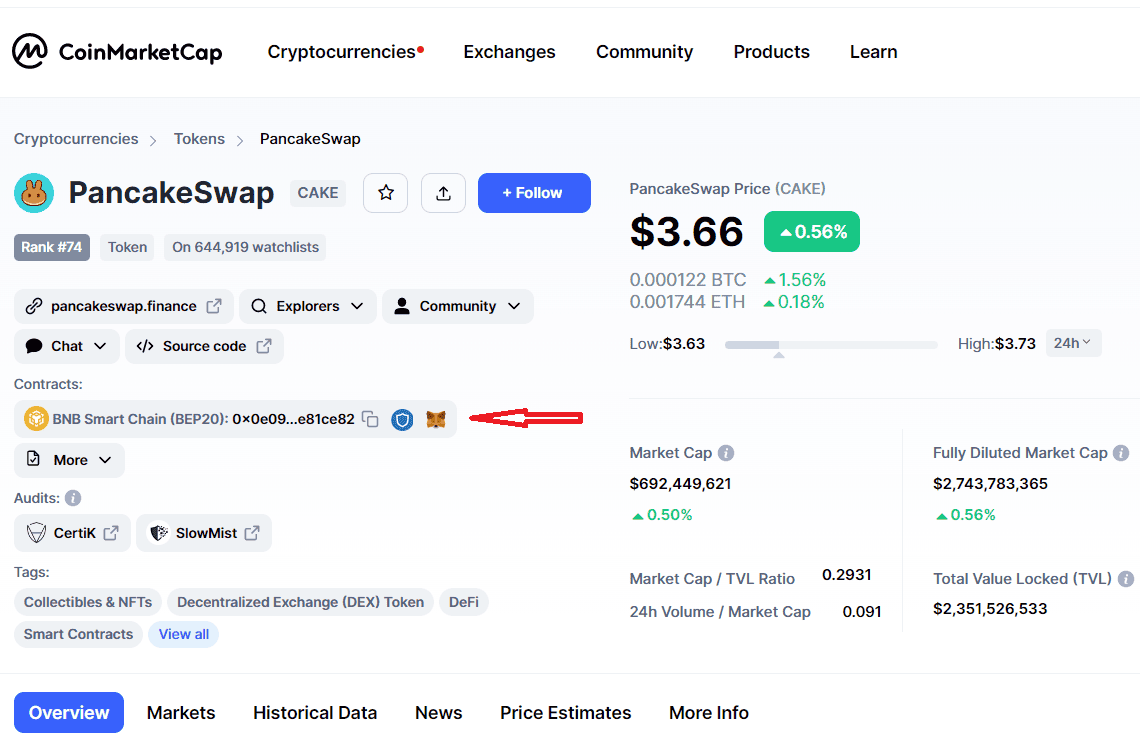Click the DeFi tag

464,602
